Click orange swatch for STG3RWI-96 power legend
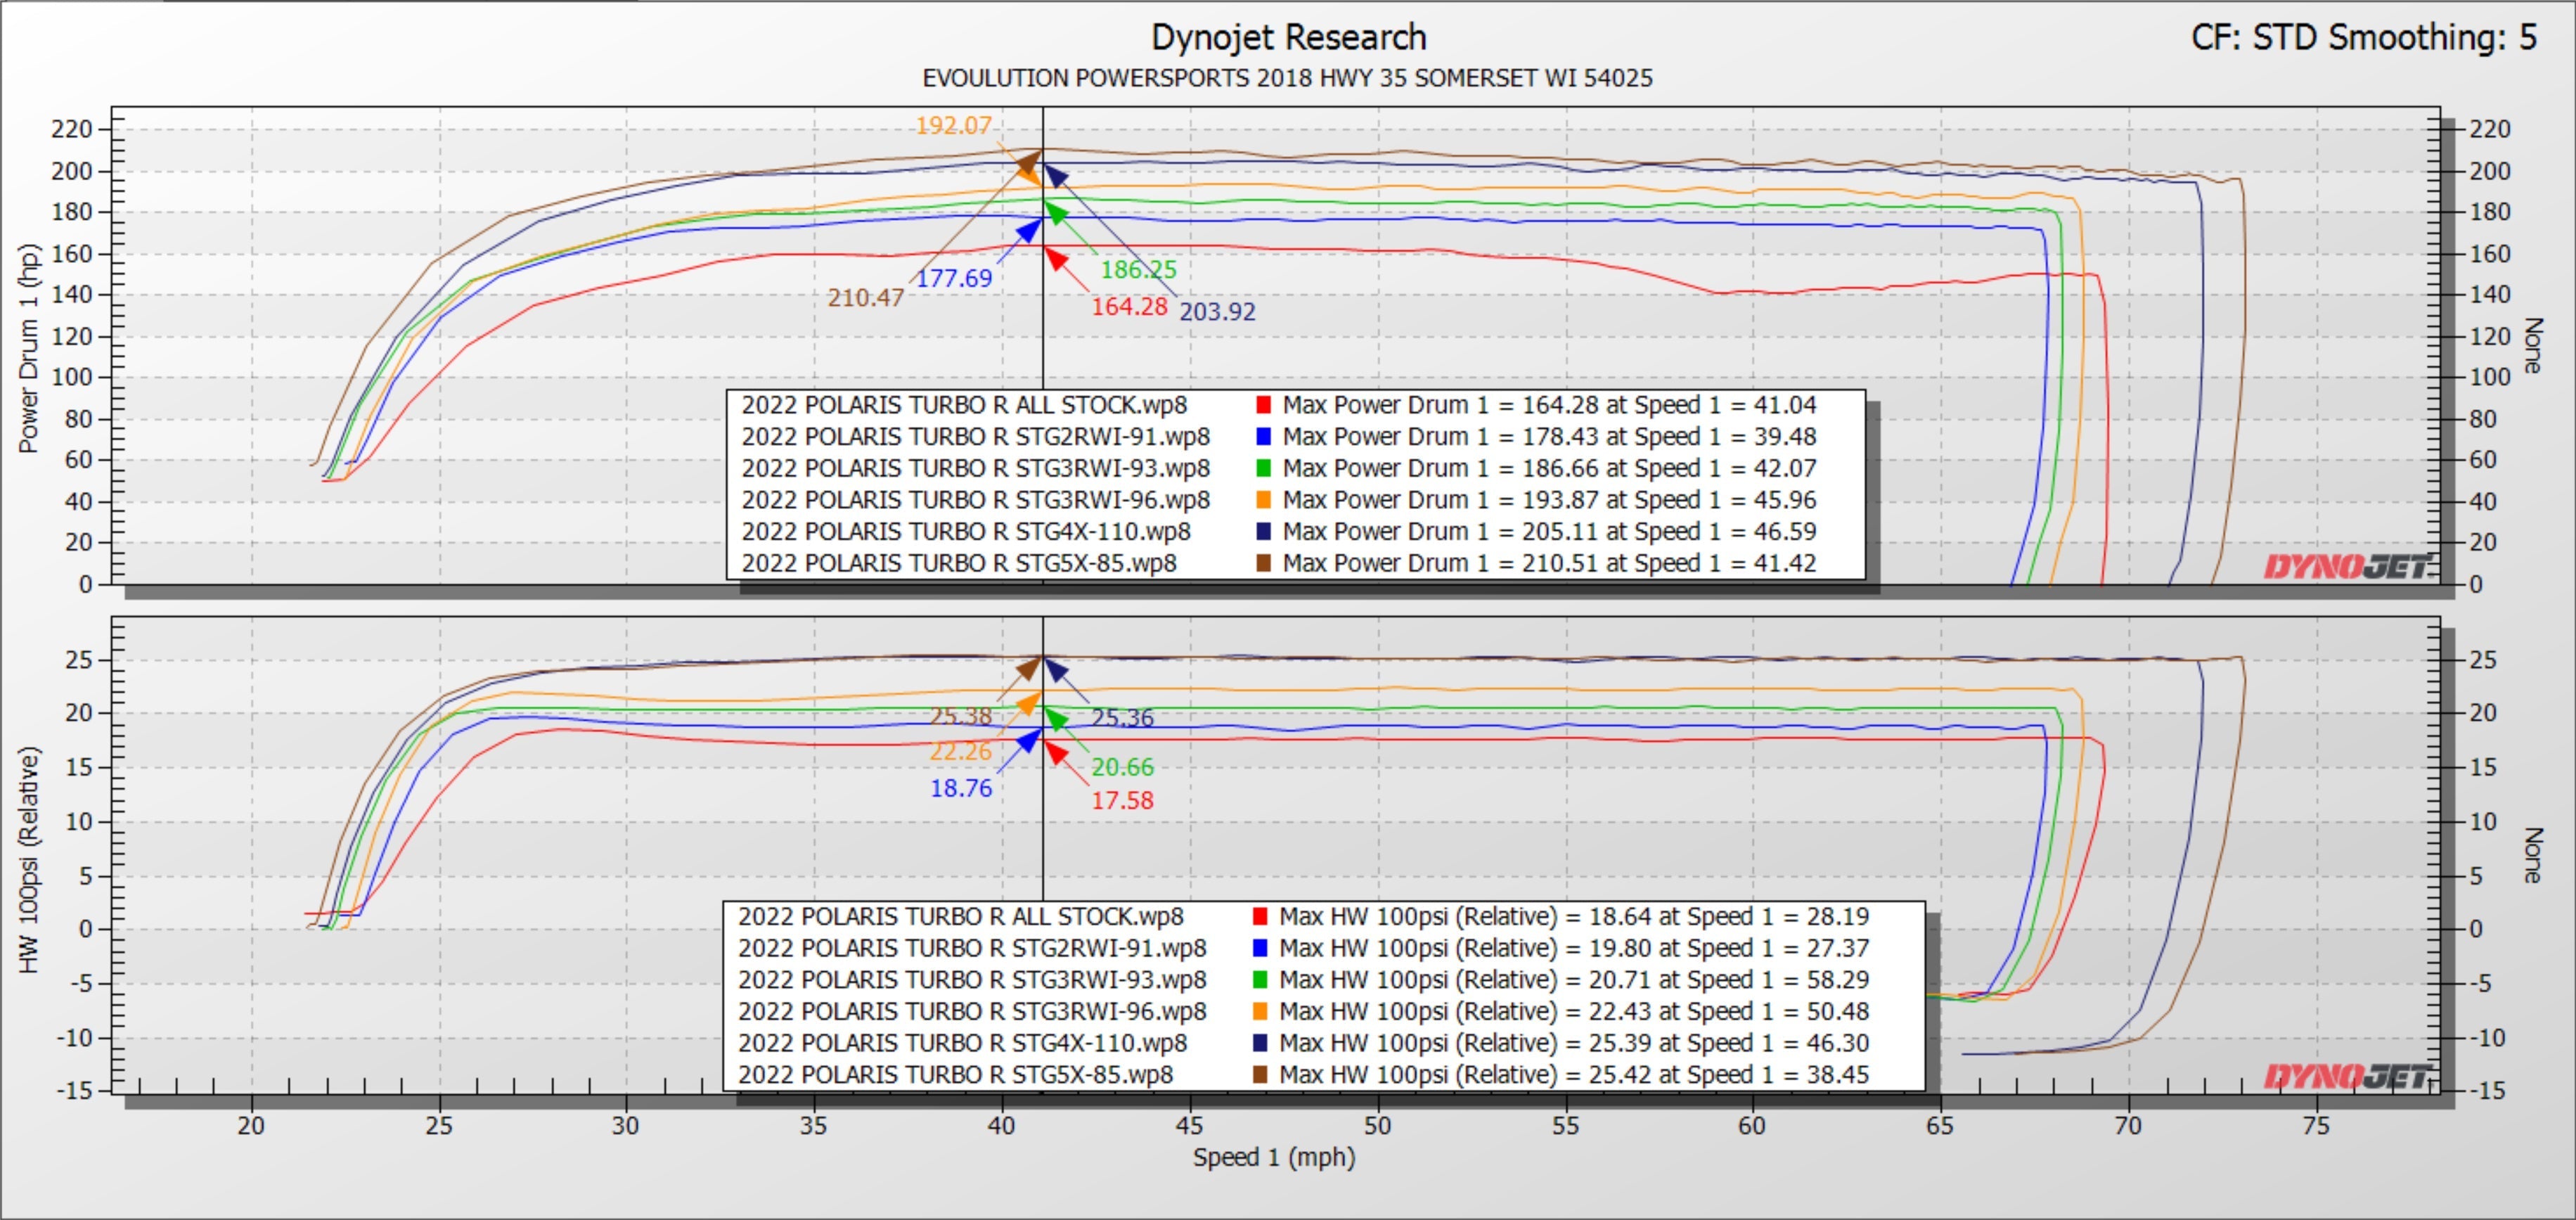Screen dimensions: 2576x1220 [x=1263, y=500]
